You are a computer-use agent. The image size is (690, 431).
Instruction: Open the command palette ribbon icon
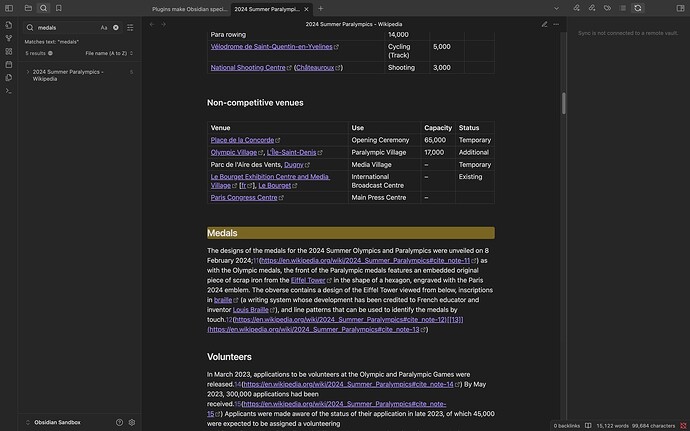[x=8, y=91]
